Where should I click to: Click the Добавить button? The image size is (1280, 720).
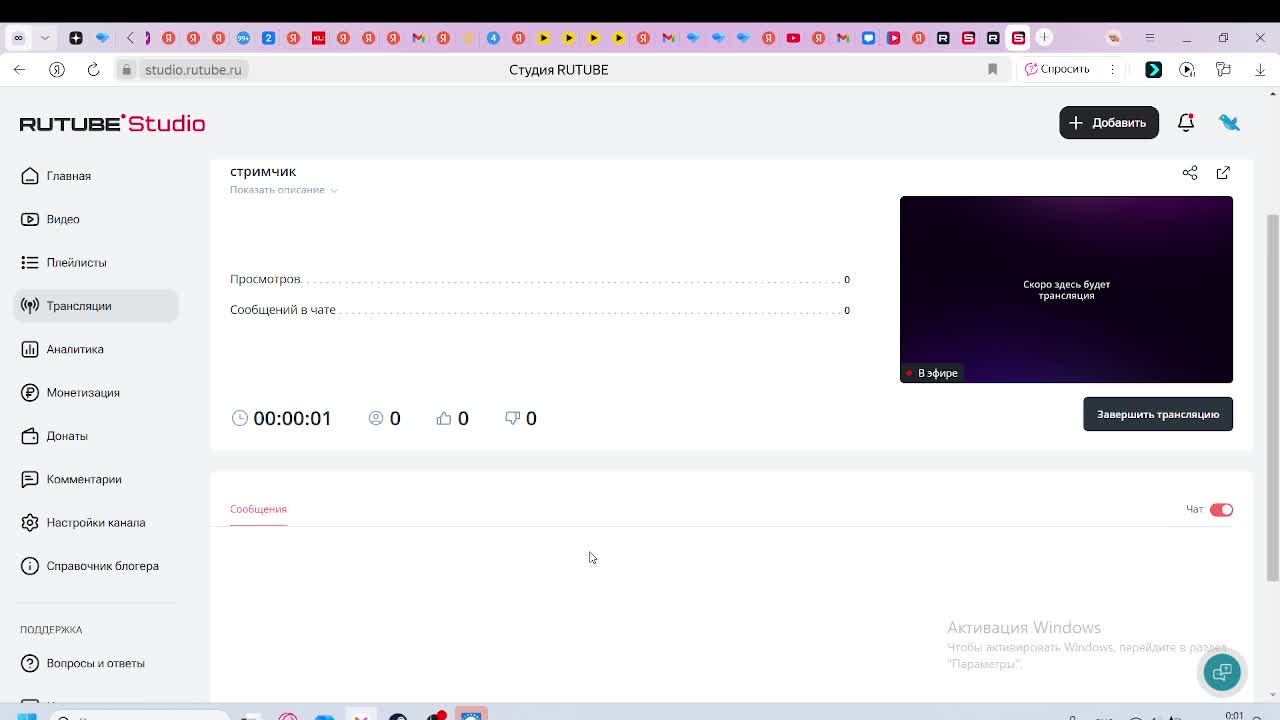pyautogui.click(x=1109, y=122)
